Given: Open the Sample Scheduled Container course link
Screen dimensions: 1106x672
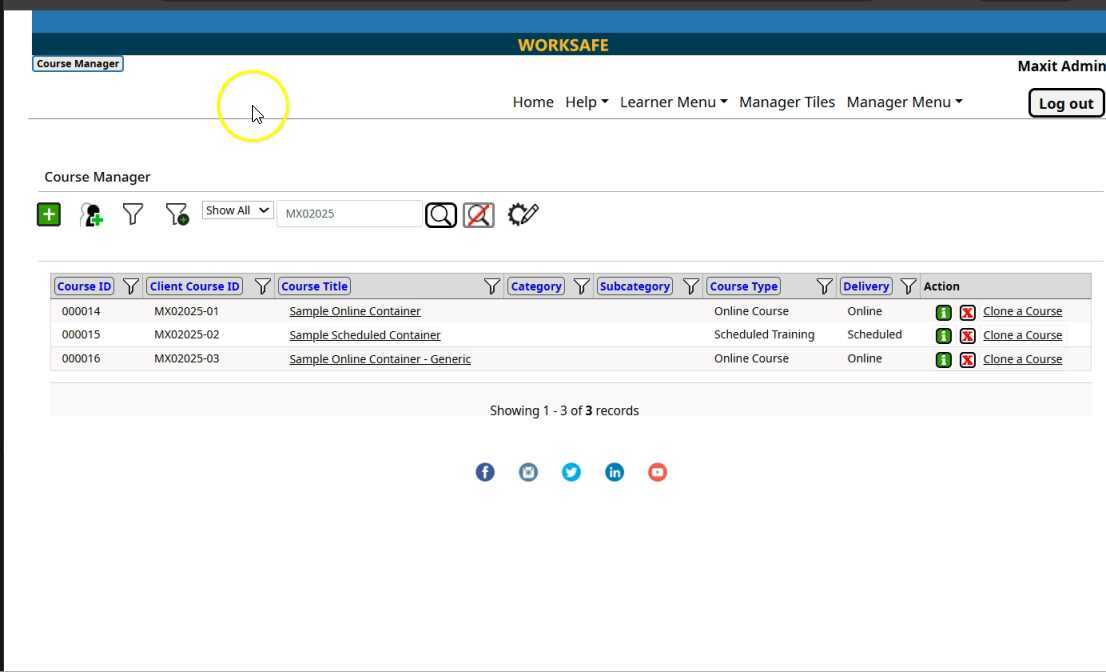Looking at the screenshot, I should point(364,335).
